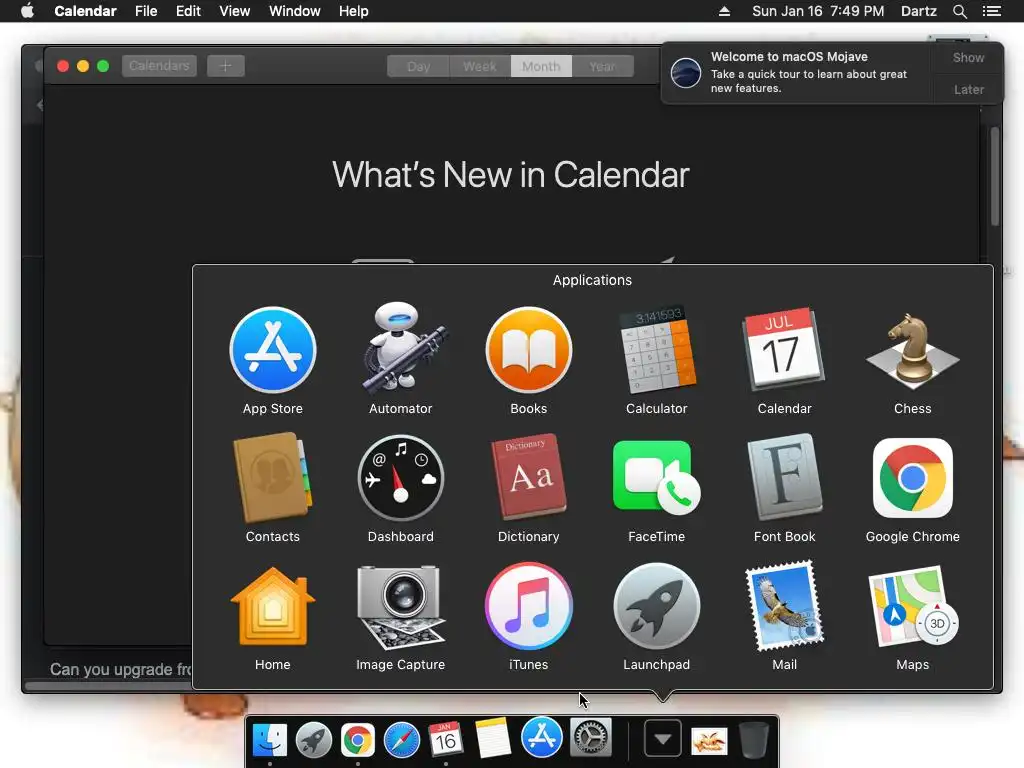
Task: Click Later on the Mojave notification
Action: (968, 89)
